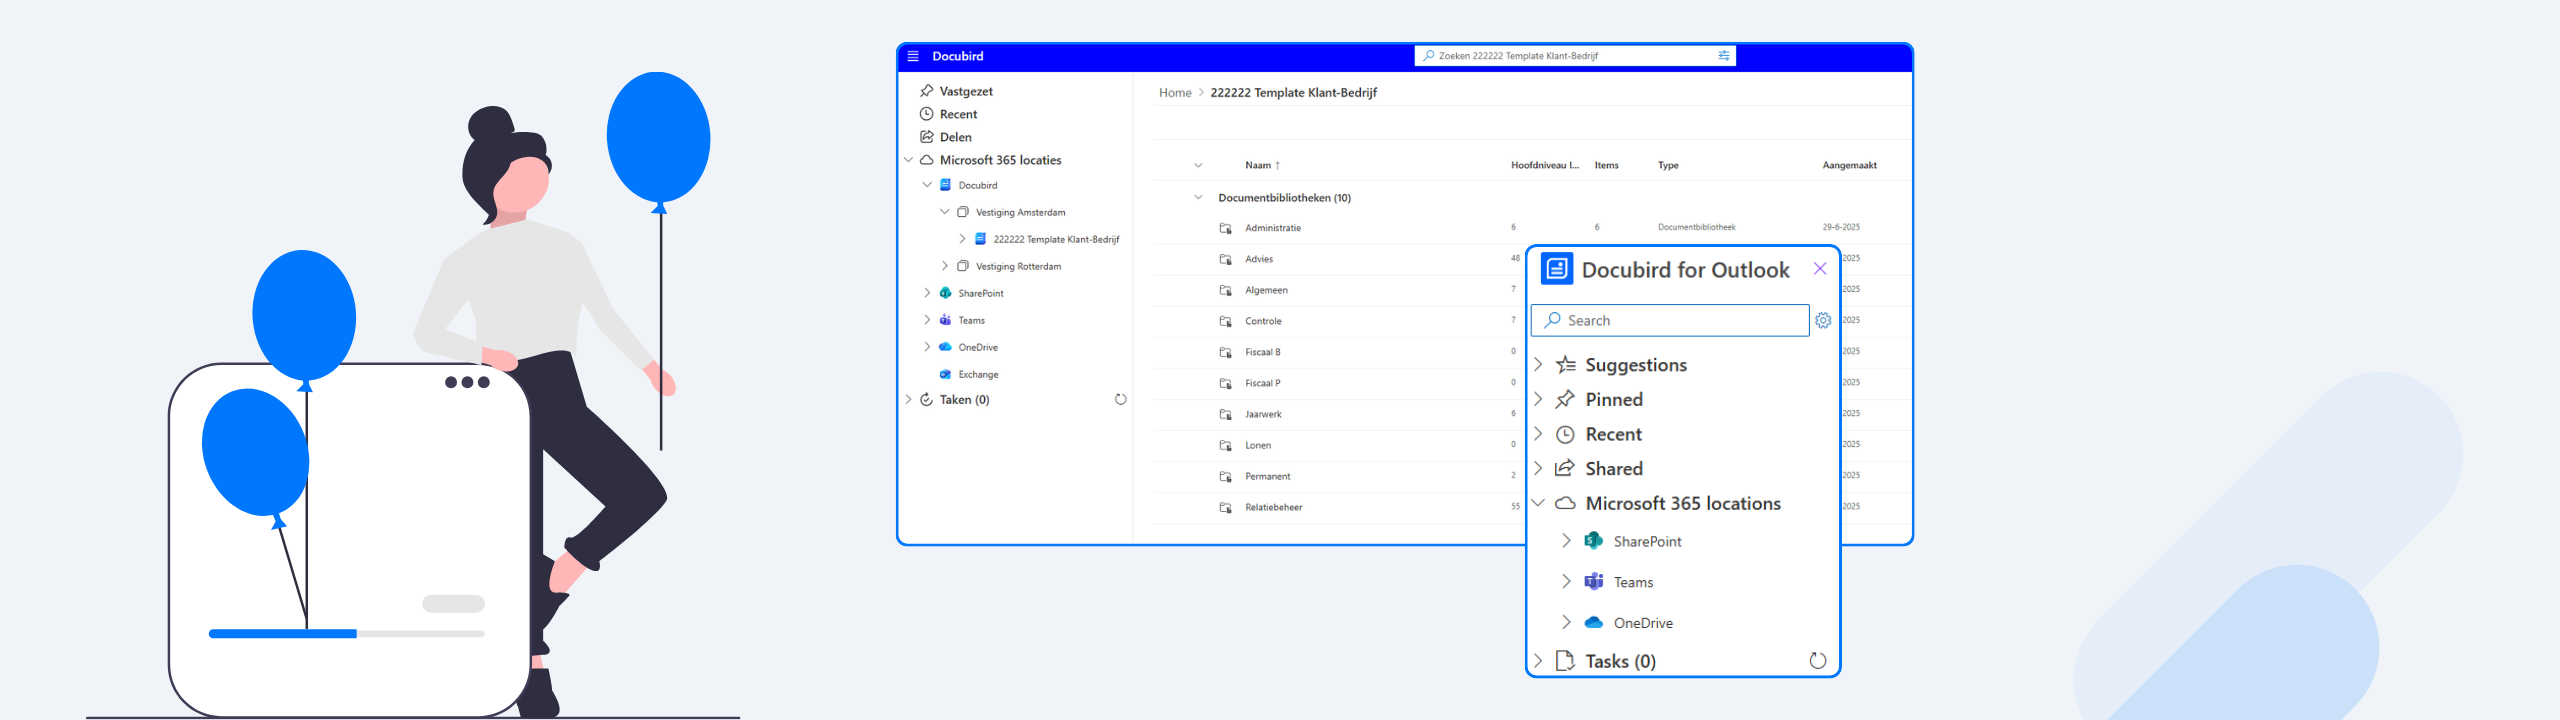
Task: Click the OneDrive cloud icon in Outlook panel
Action: click(1594, 622)
